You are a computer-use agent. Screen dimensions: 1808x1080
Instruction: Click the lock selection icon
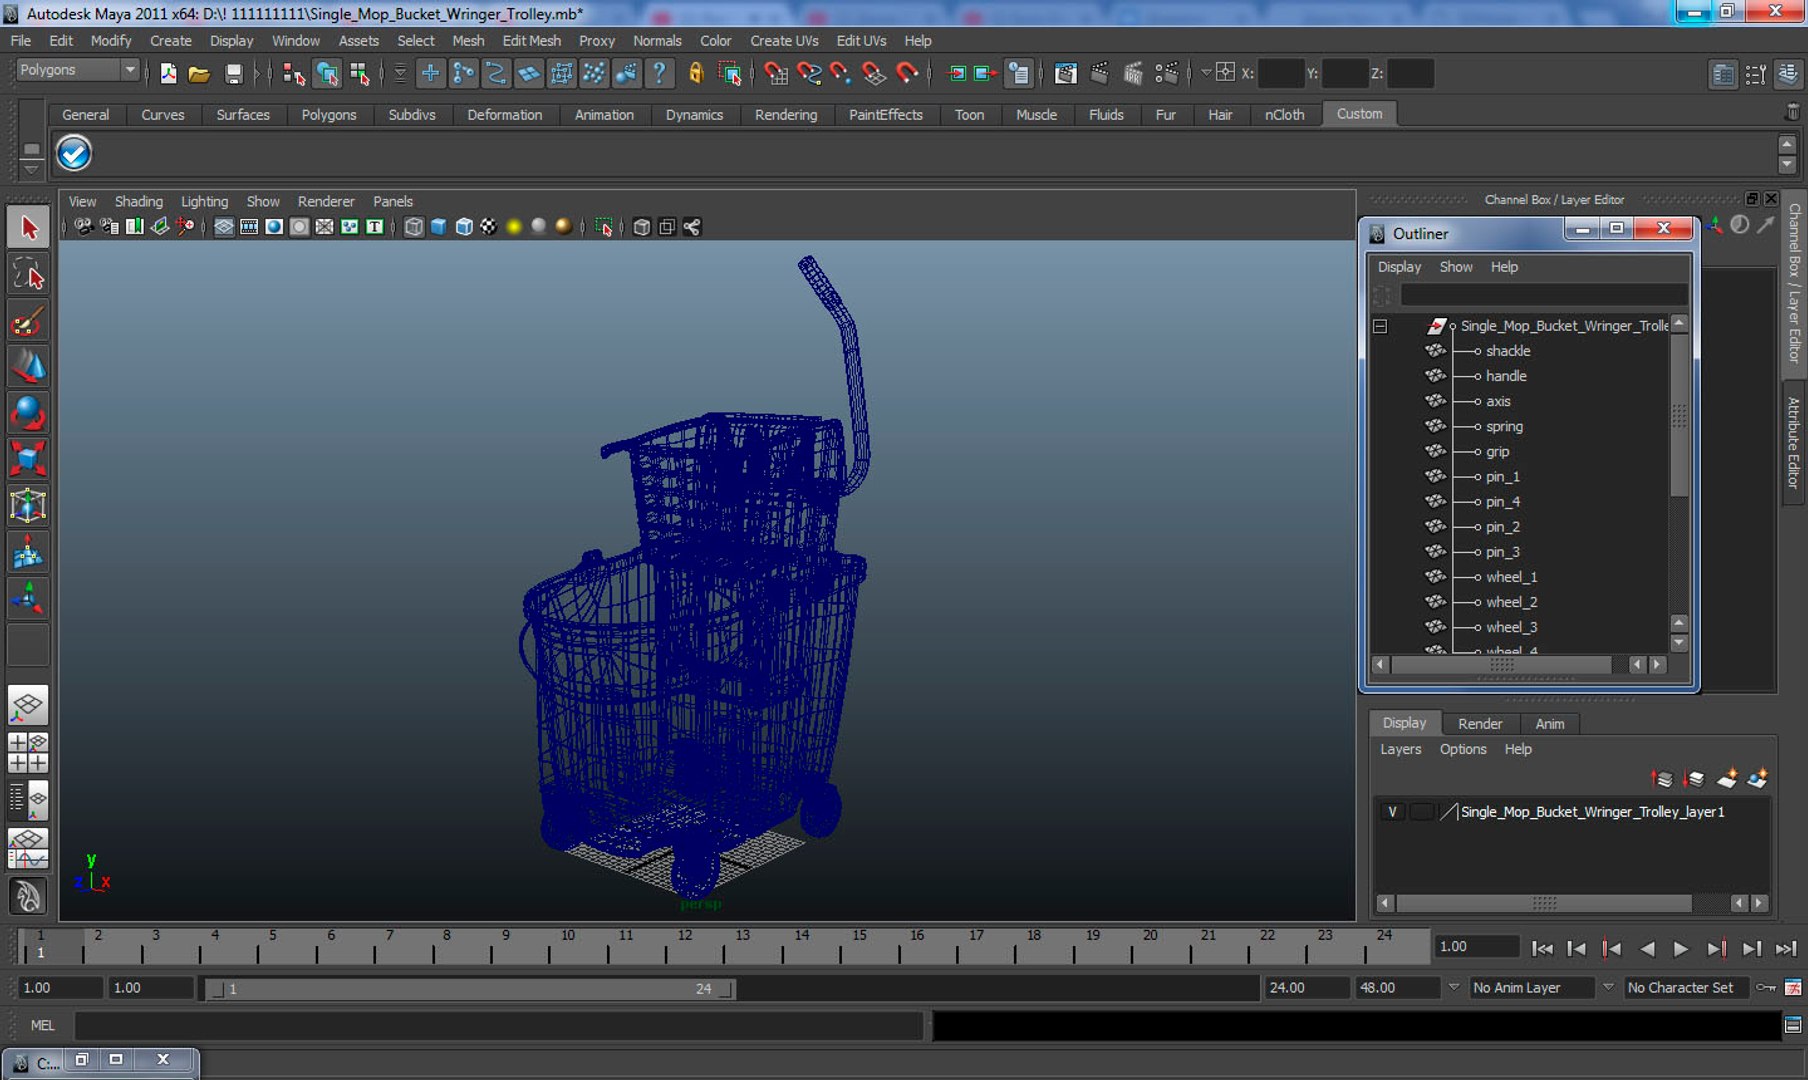696,73
